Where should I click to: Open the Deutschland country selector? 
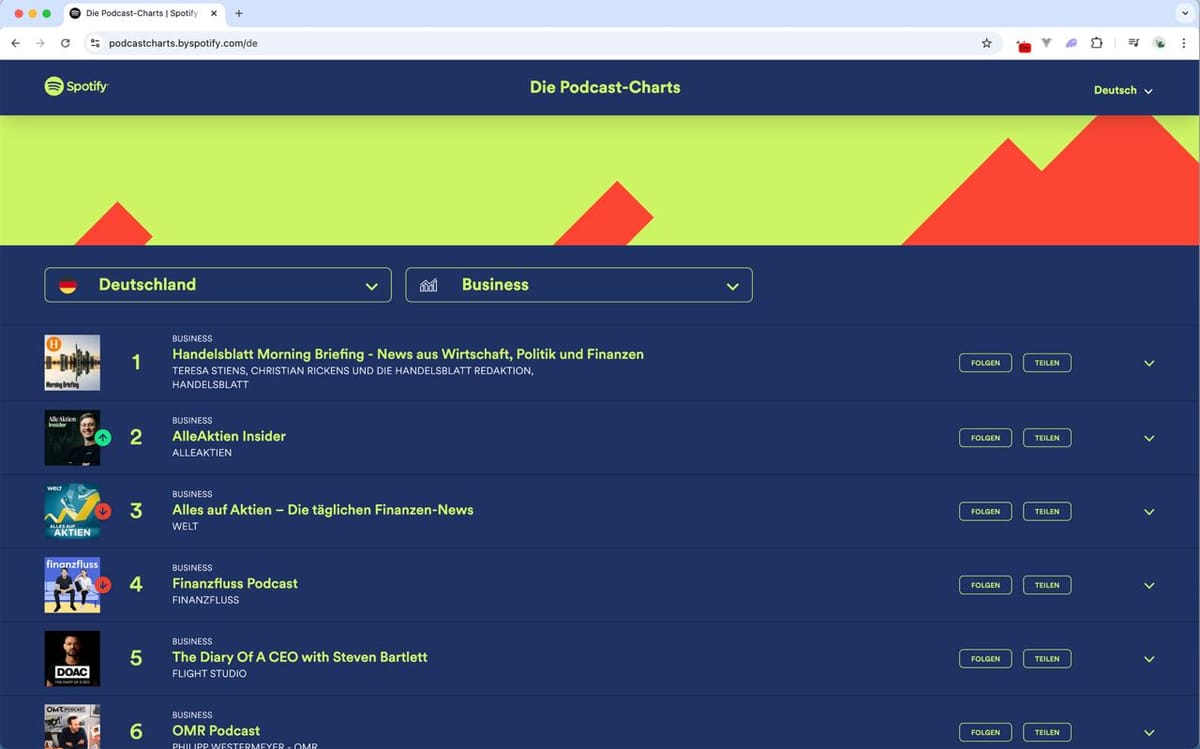coord(218,285)
